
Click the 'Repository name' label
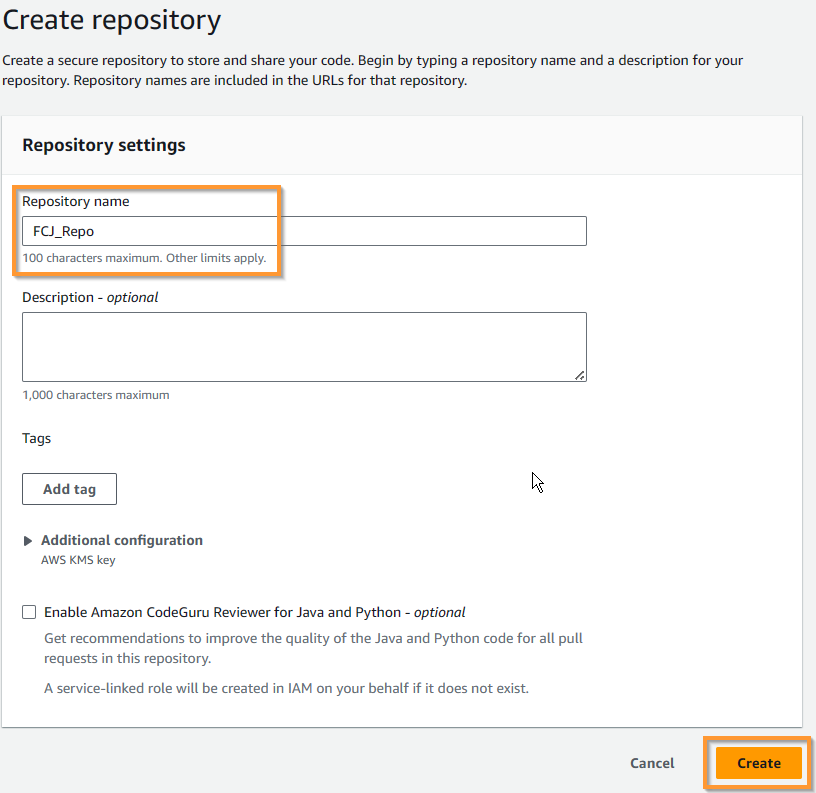[75, 201]
